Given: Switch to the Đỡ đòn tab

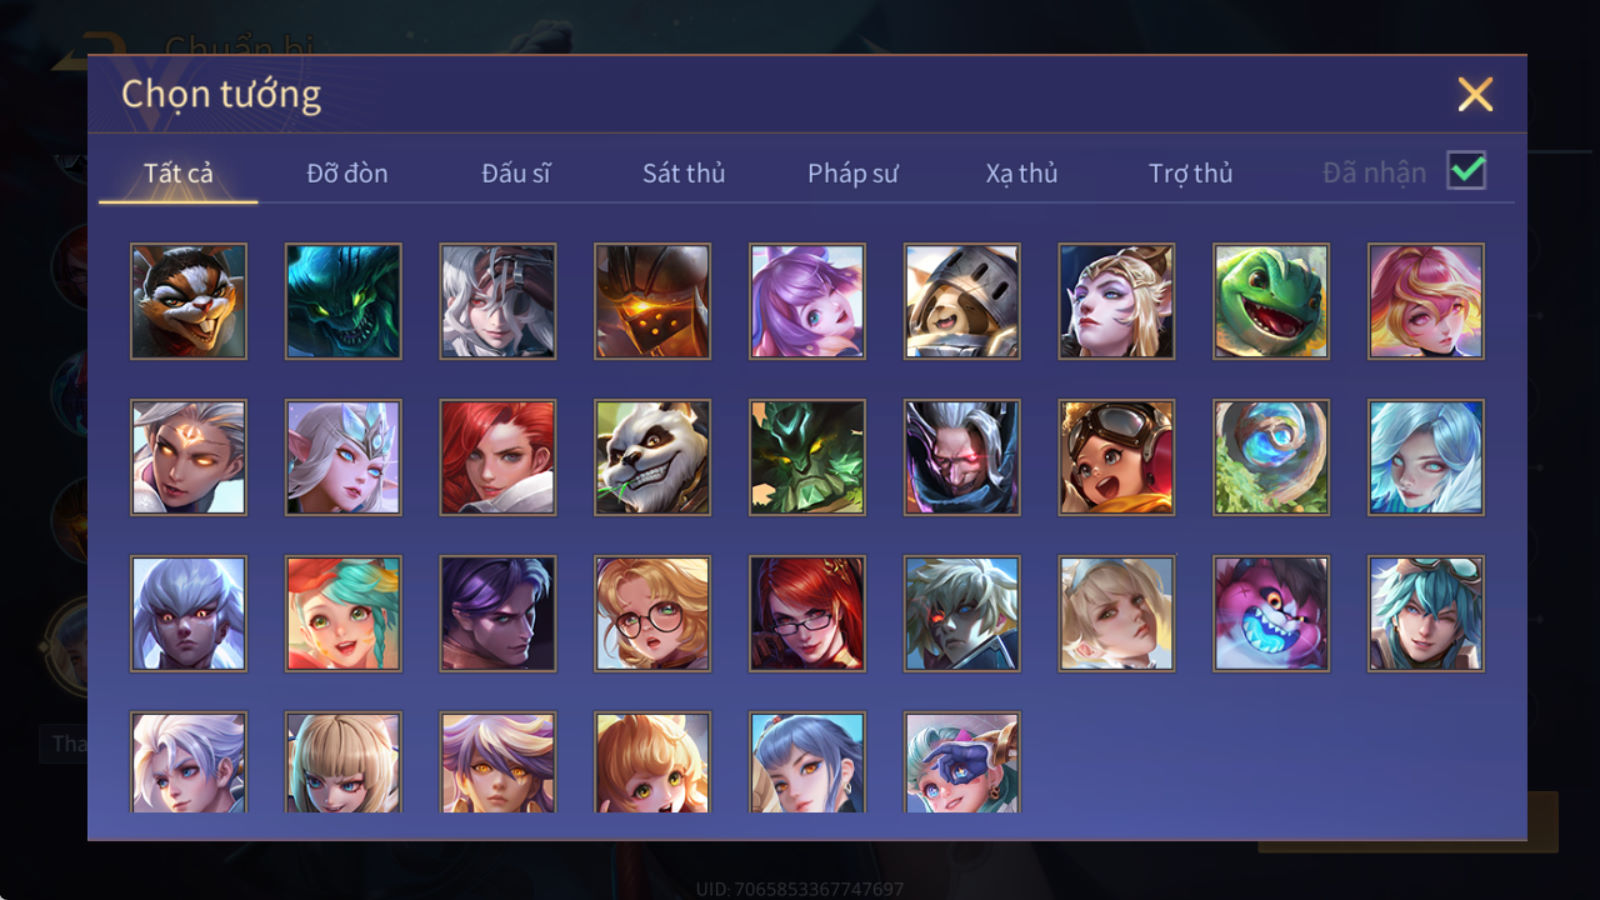Looking at the screenshot, I should coord(347,173).
